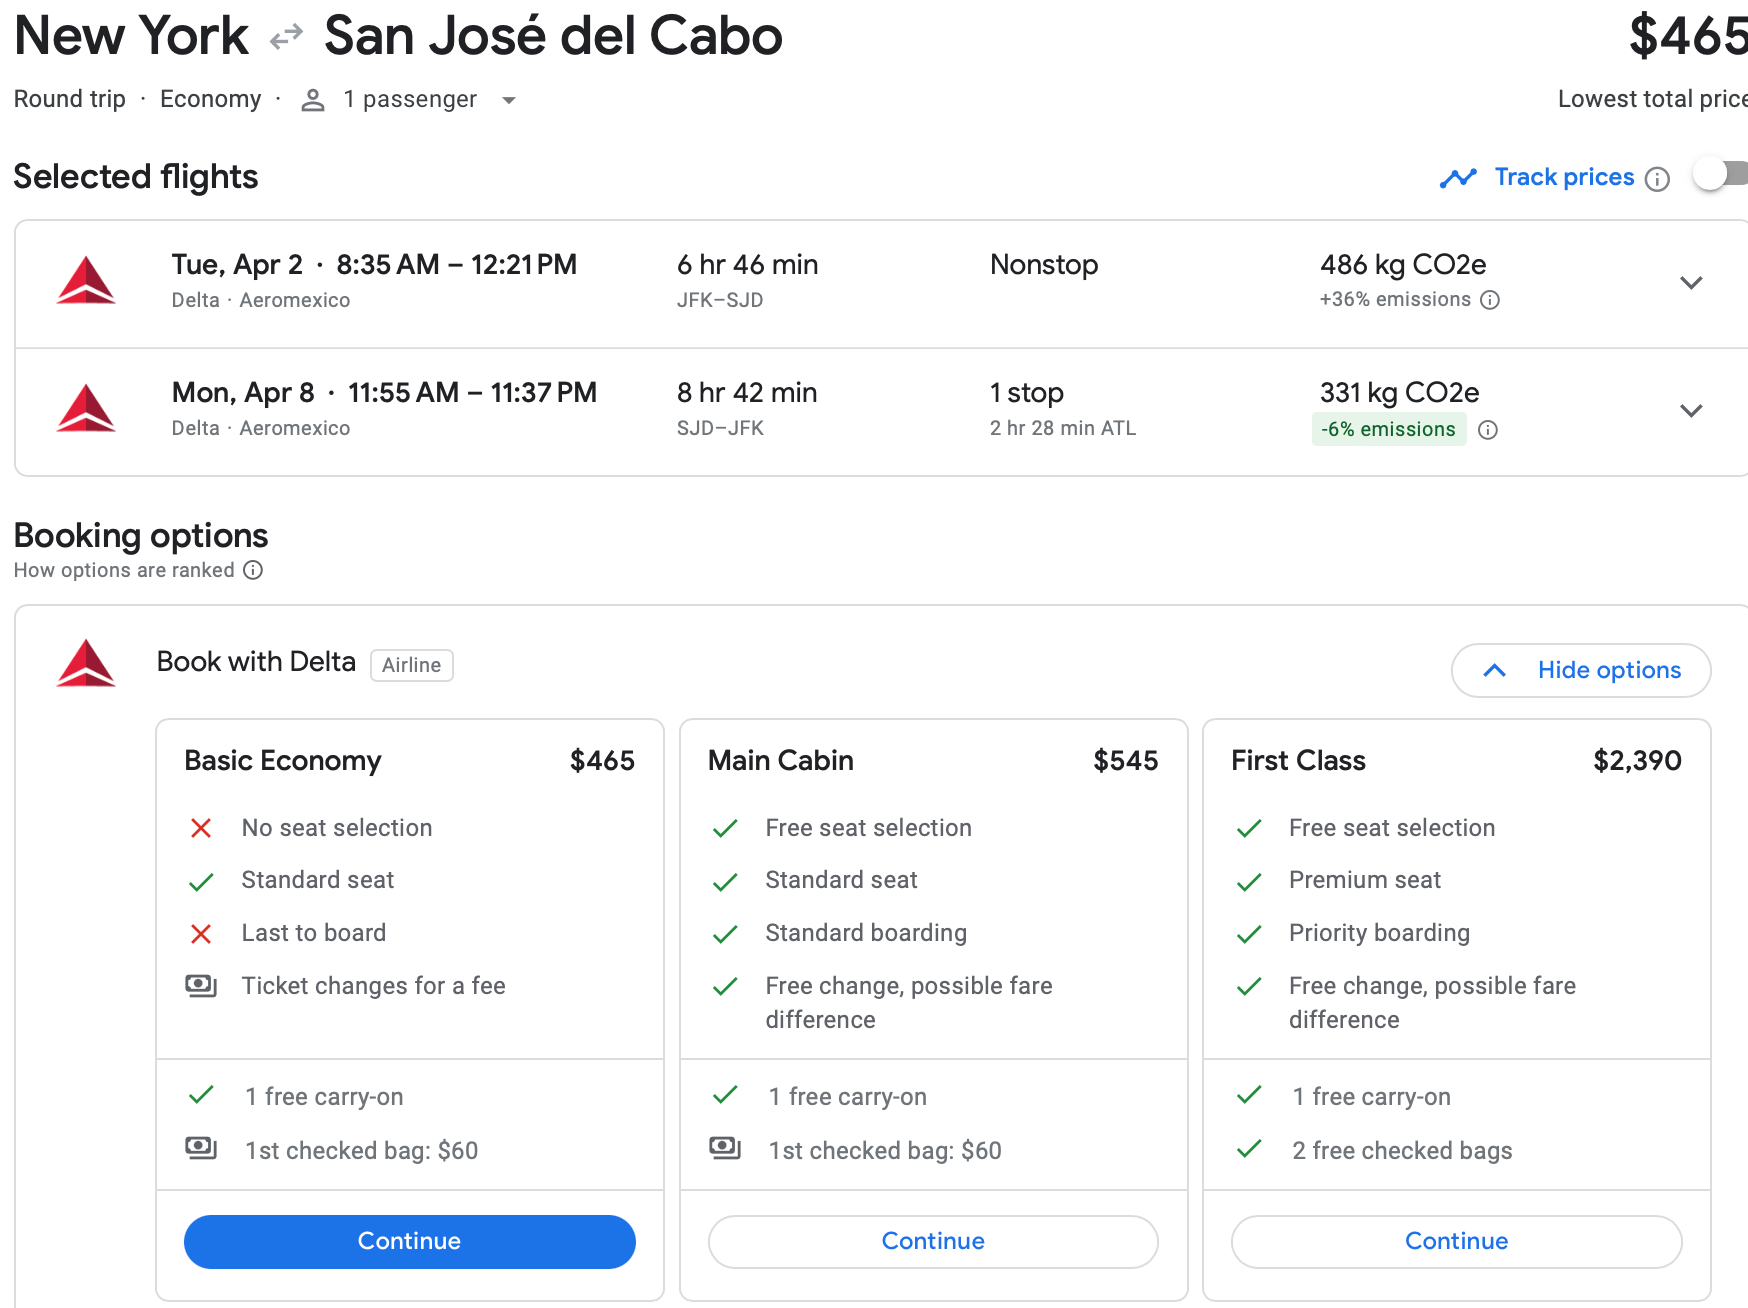Click the passenger person icon
Viewport: 1748px width, 1308px height.
[313, 100]
